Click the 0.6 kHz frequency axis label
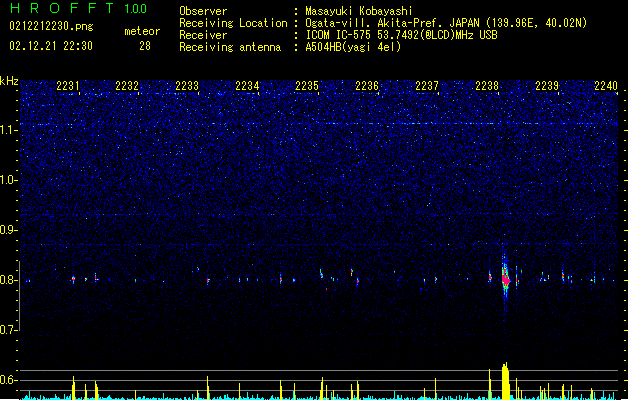This screenshot has width=629, height=400. [9, 380]
